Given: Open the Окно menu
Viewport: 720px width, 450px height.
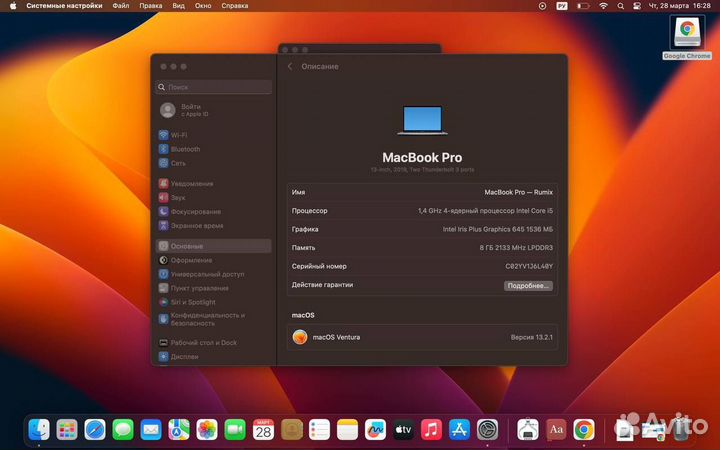Looking at the screenshot, I should (203, 6).
